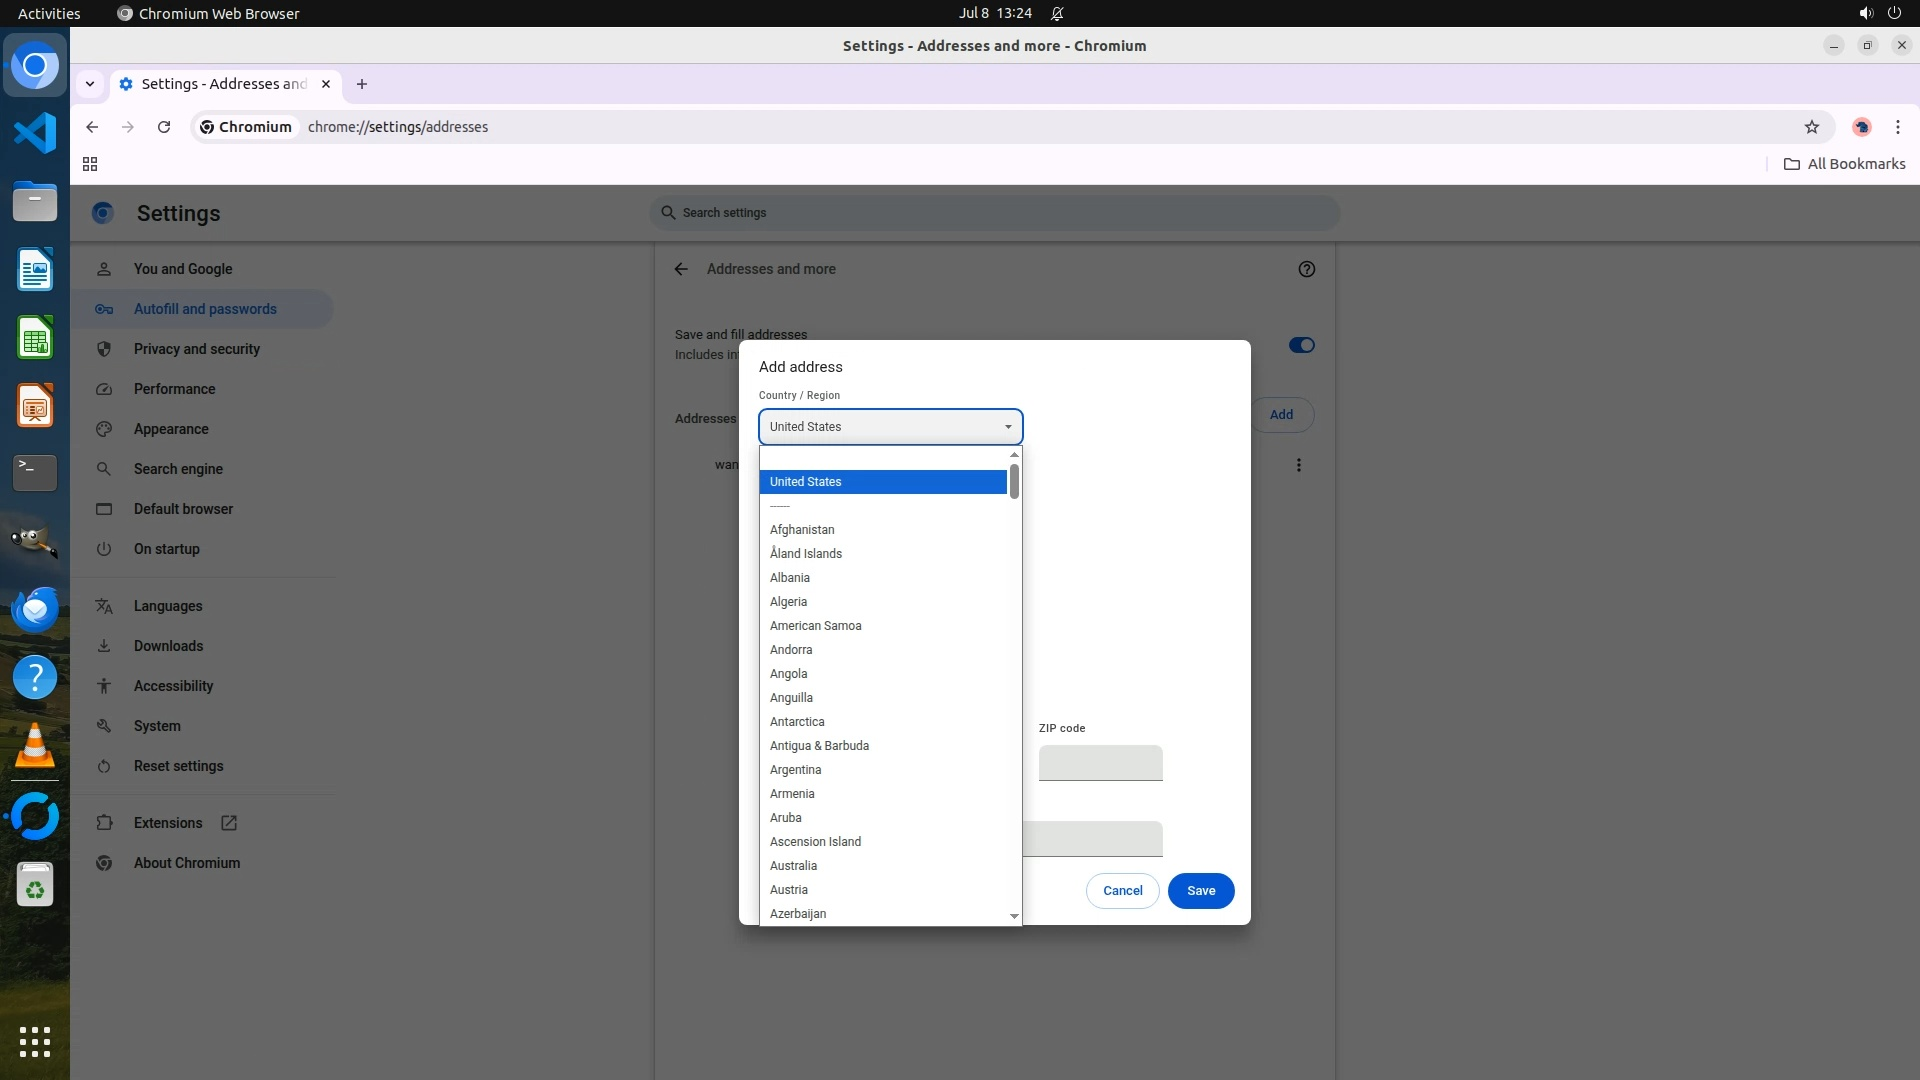Expand the tab search chevron
Viewport: 1920px width, 1080px height.
pyautogui.click(x=90, y=84)
